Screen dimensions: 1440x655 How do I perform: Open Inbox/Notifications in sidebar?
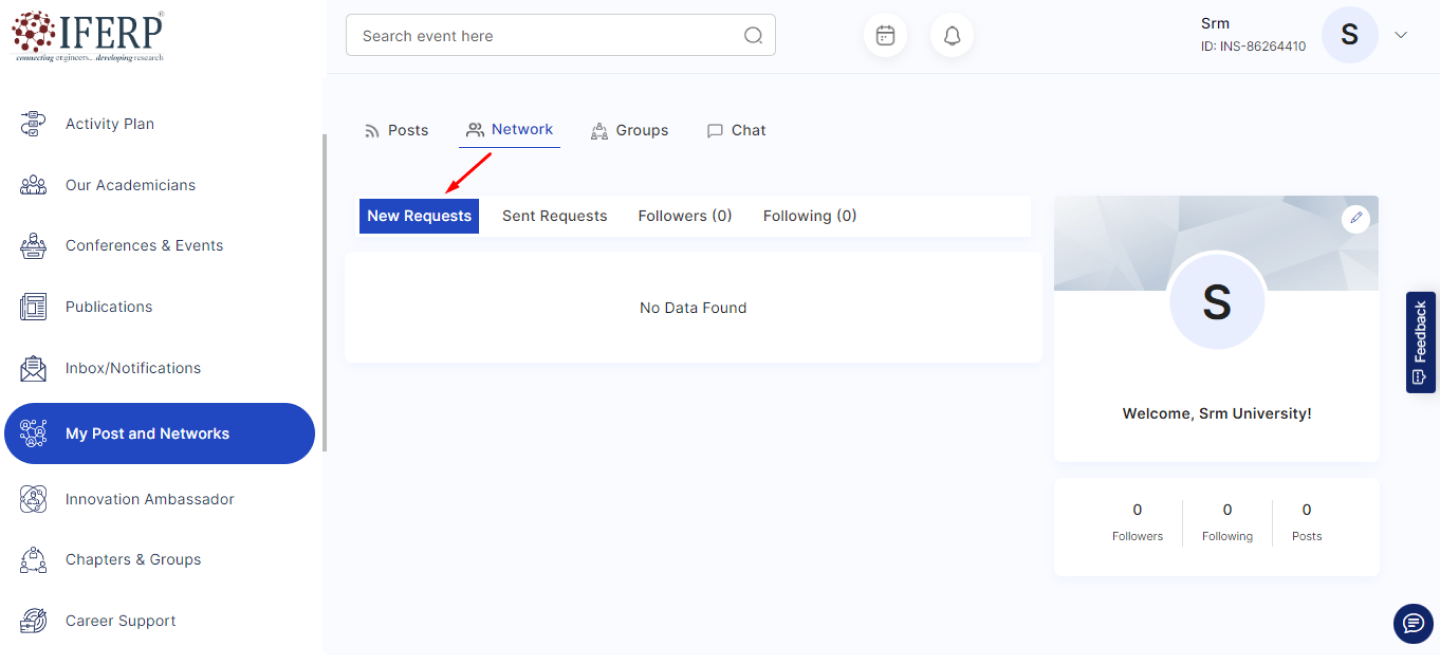tap(133, 368)
